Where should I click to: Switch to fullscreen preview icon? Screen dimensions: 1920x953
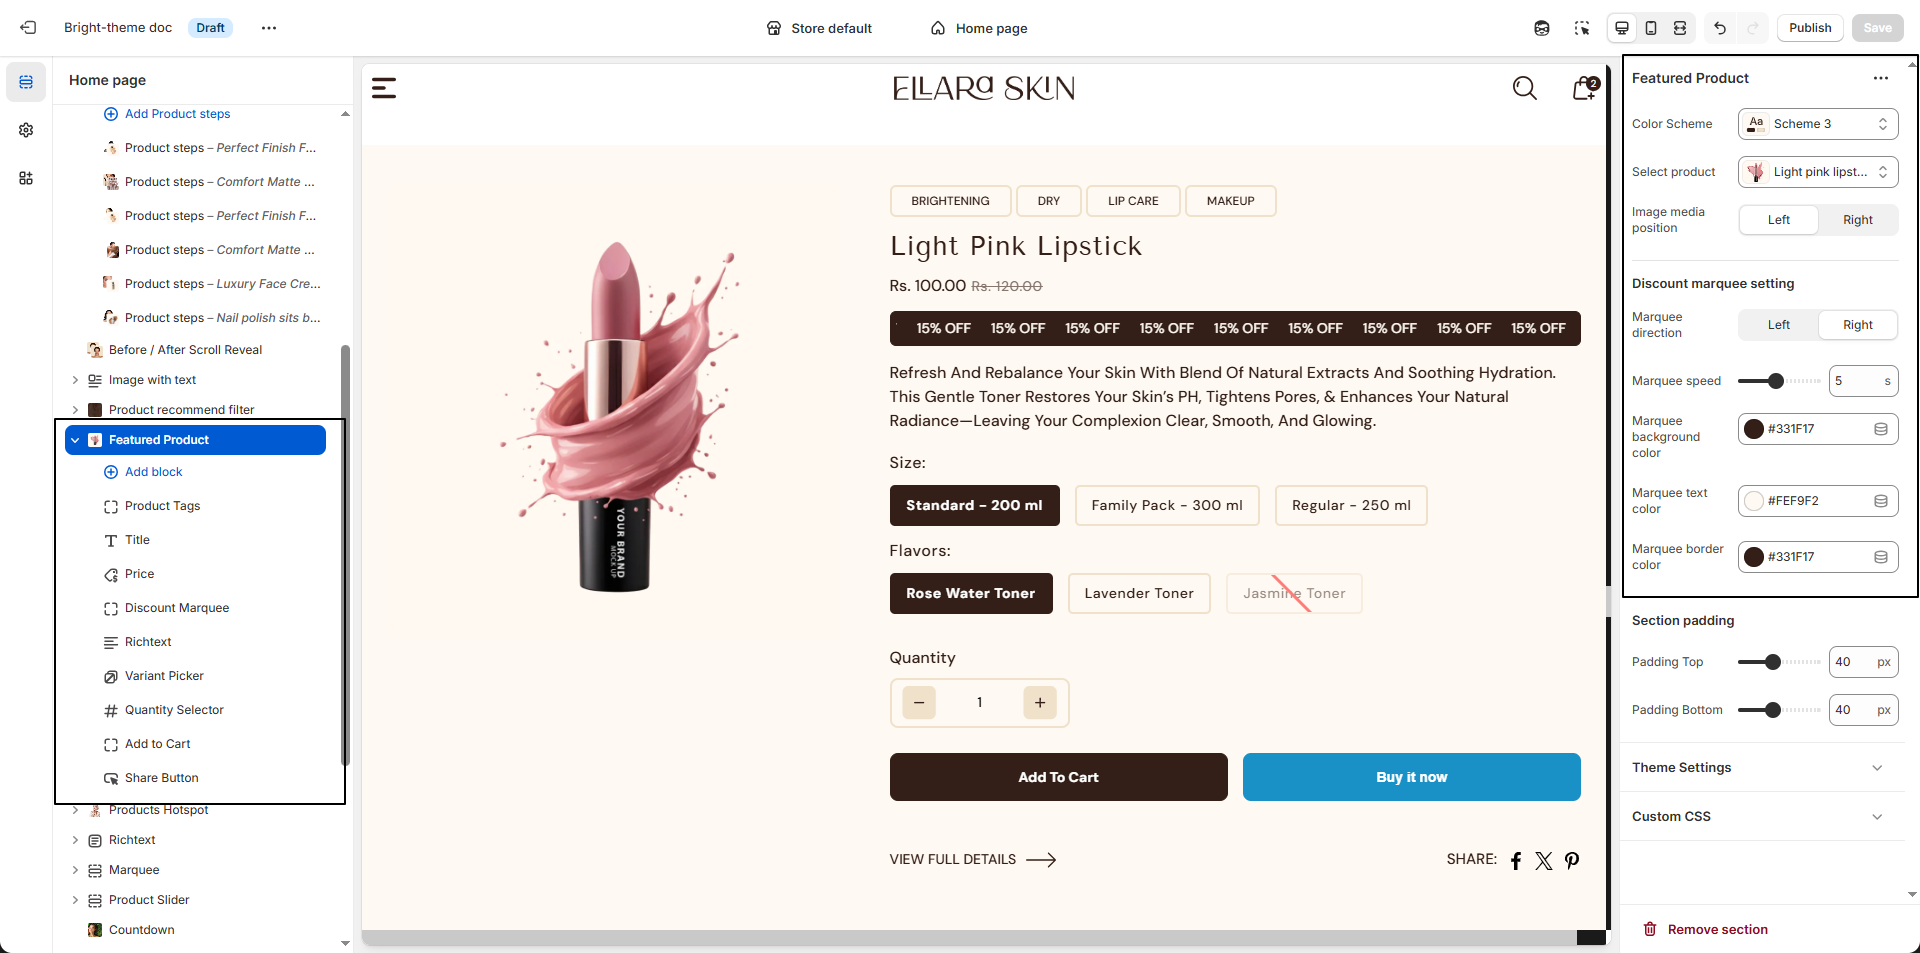[x=1680, y=28]
